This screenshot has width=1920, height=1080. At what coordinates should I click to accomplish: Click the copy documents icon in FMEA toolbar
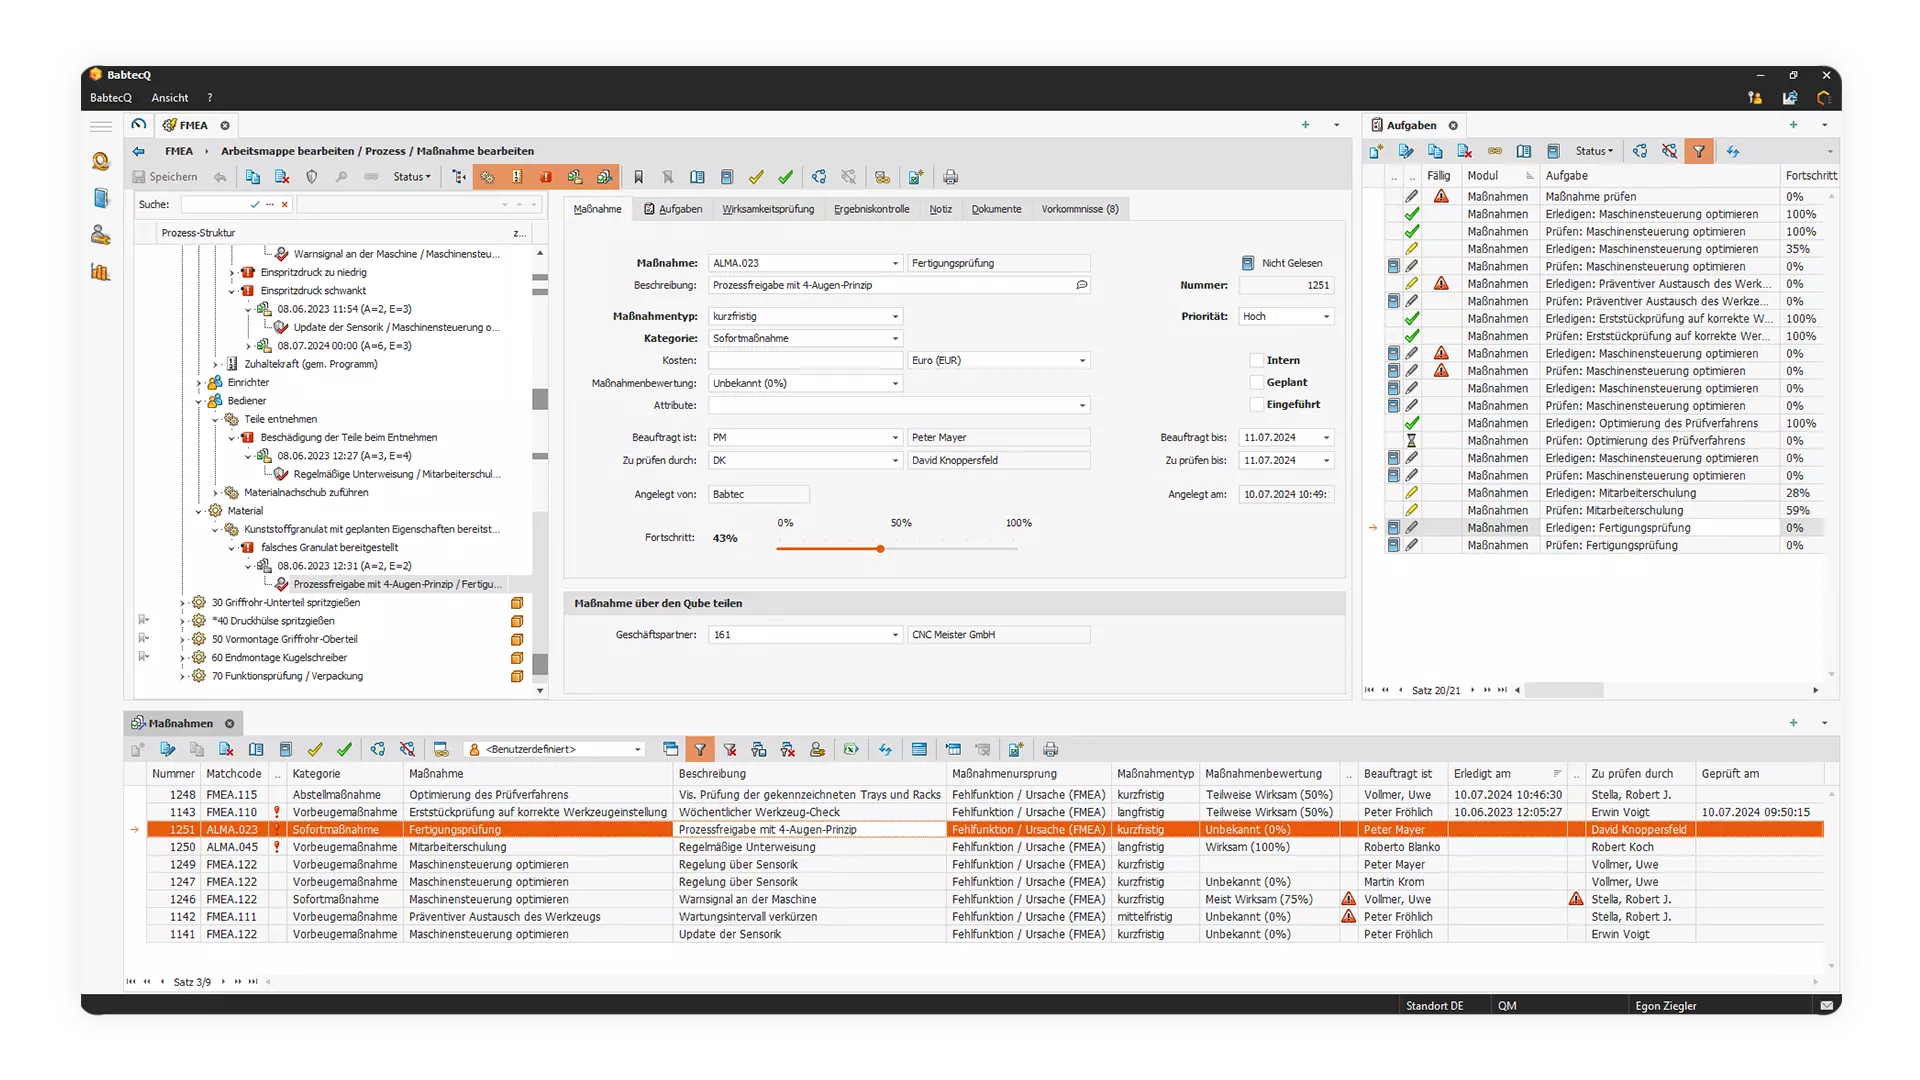tap(253, 177)
